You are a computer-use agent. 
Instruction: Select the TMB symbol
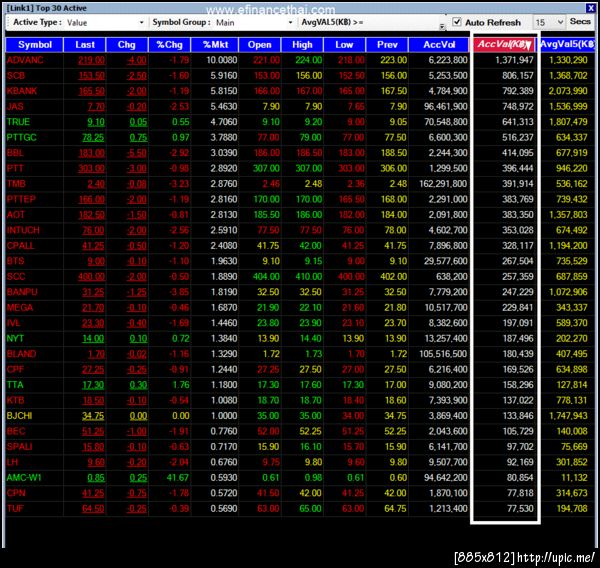[x=16, y=184]
